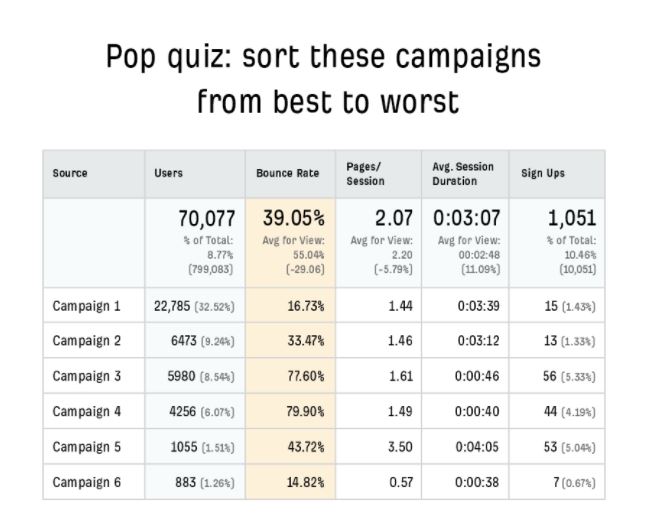Click the Pages/Session column header

(365, 173)
